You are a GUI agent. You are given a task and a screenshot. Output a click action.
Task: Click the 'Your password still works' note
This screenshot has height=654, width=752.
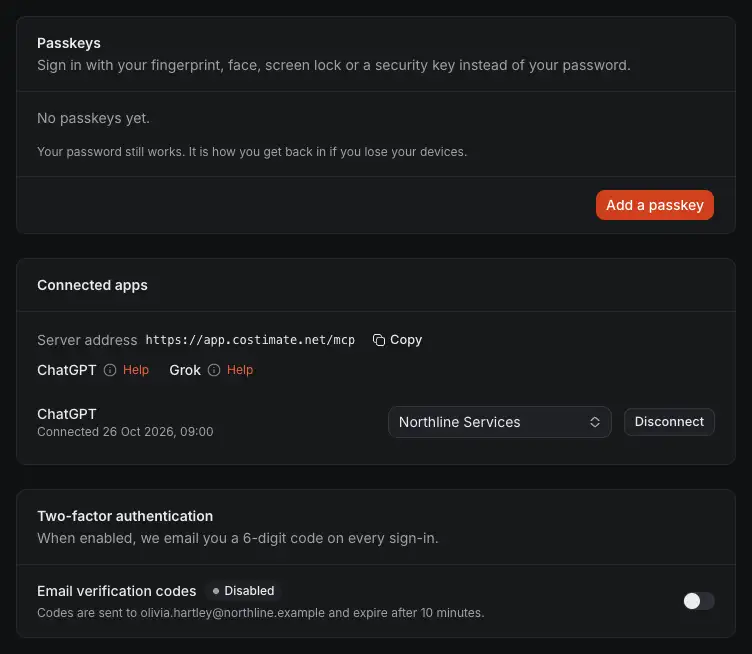tap(252, 152)
